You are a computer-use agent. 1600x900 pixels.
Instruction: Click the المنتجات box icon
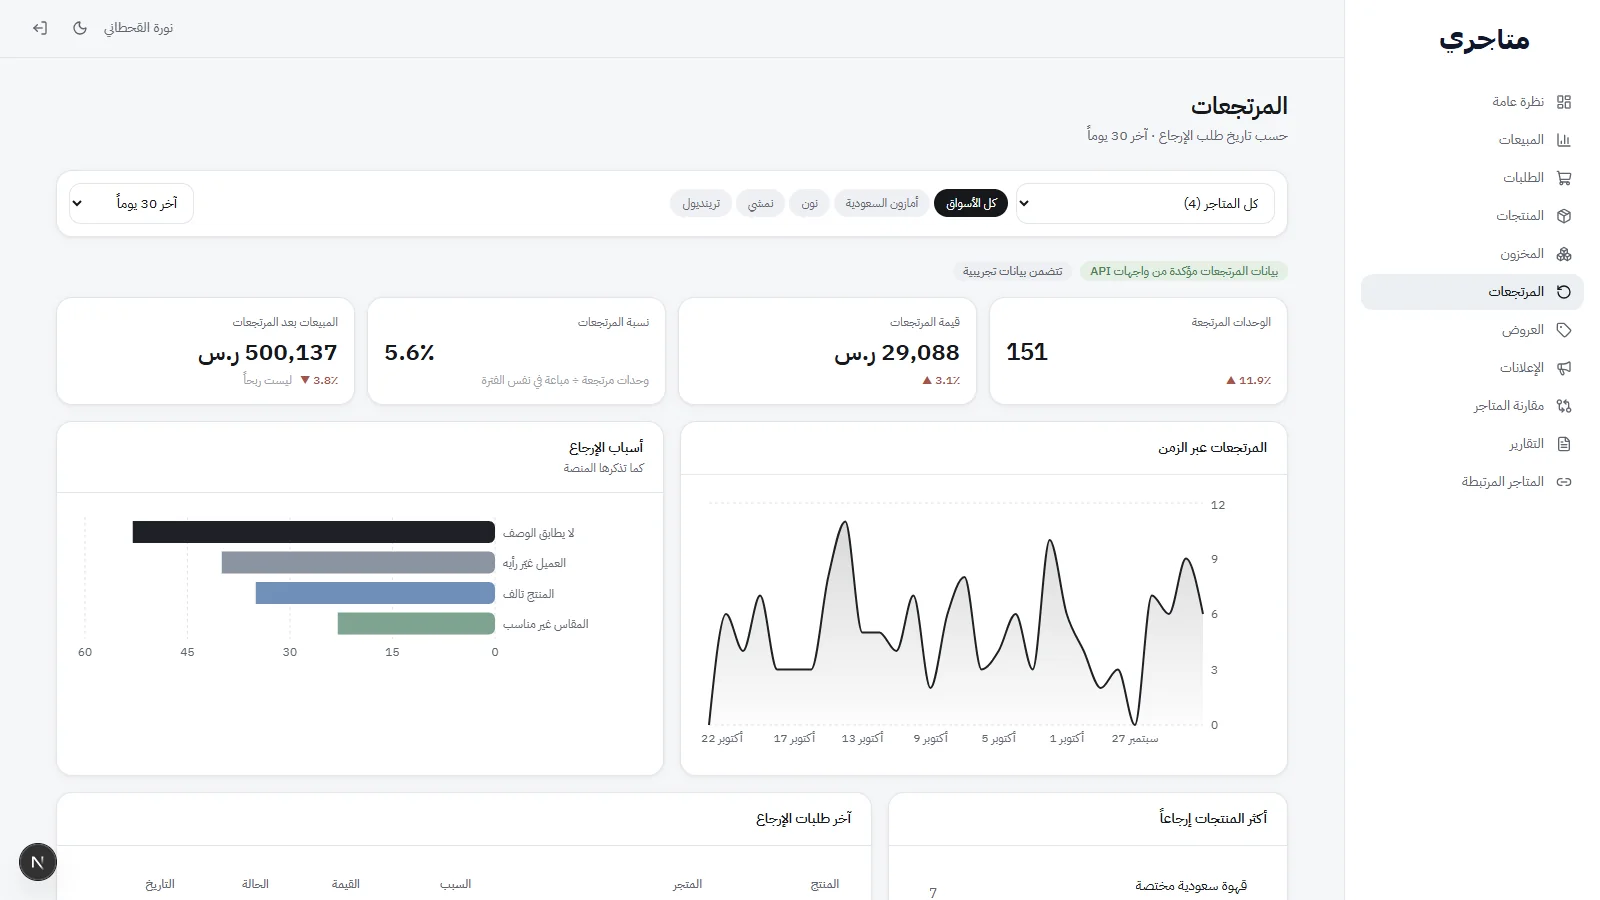[1564, 216]
